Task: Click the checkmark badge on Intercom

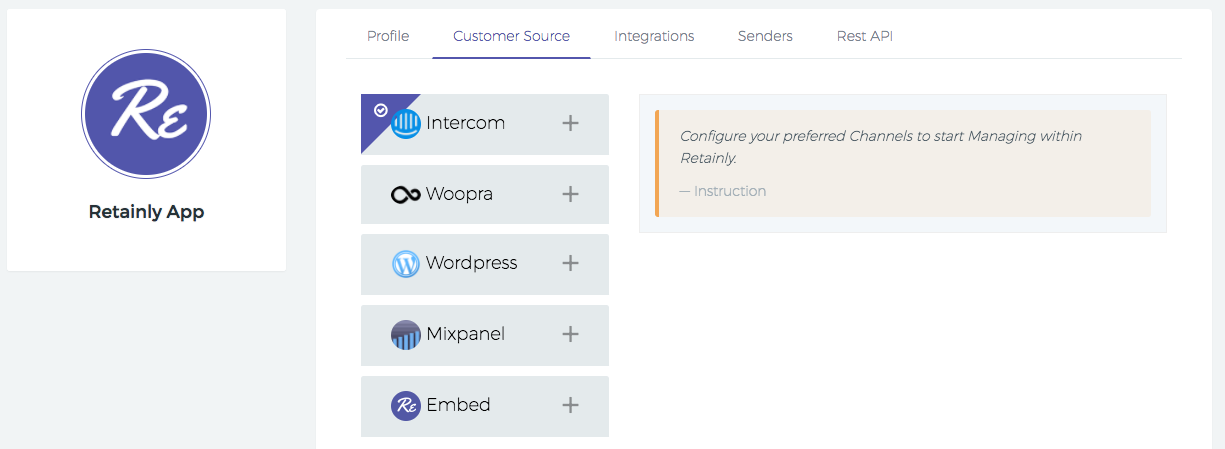Action: [380, 110]
